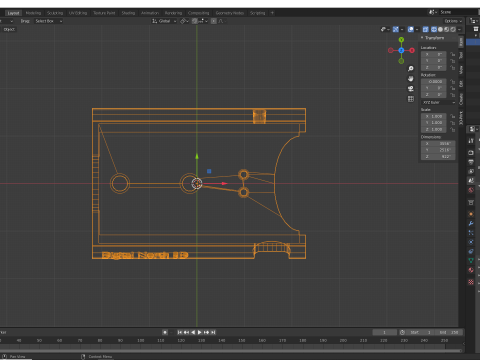This screenshot has height=360, width=480.
Task: Lock Rotation X value
Action: click(452, 81)
